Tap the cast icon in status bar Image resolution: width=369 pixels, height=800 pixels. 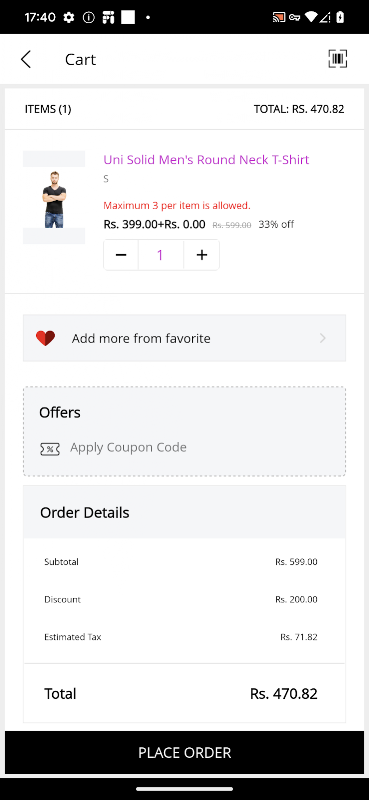click(278, 17)
